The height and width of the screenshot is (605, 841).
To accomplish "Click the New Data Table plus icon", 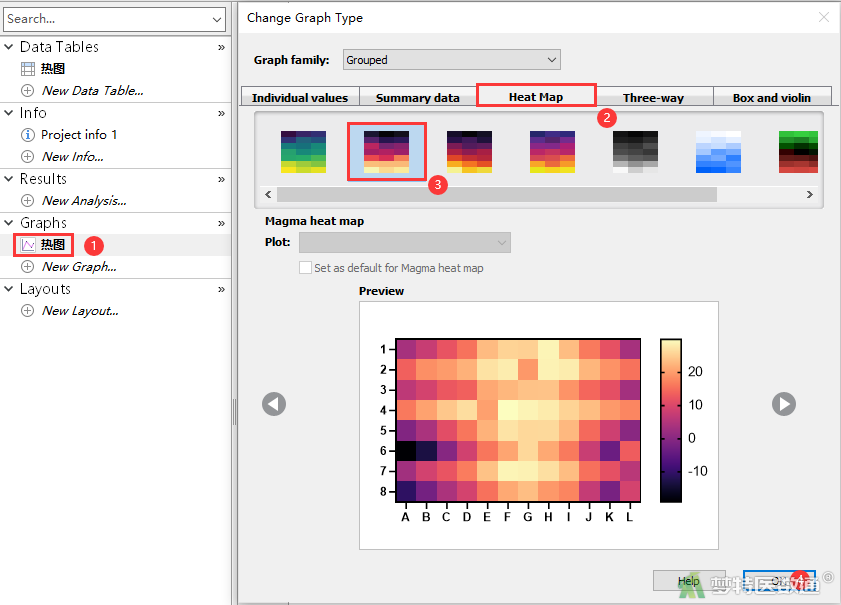I will click(x=27, y=91).
